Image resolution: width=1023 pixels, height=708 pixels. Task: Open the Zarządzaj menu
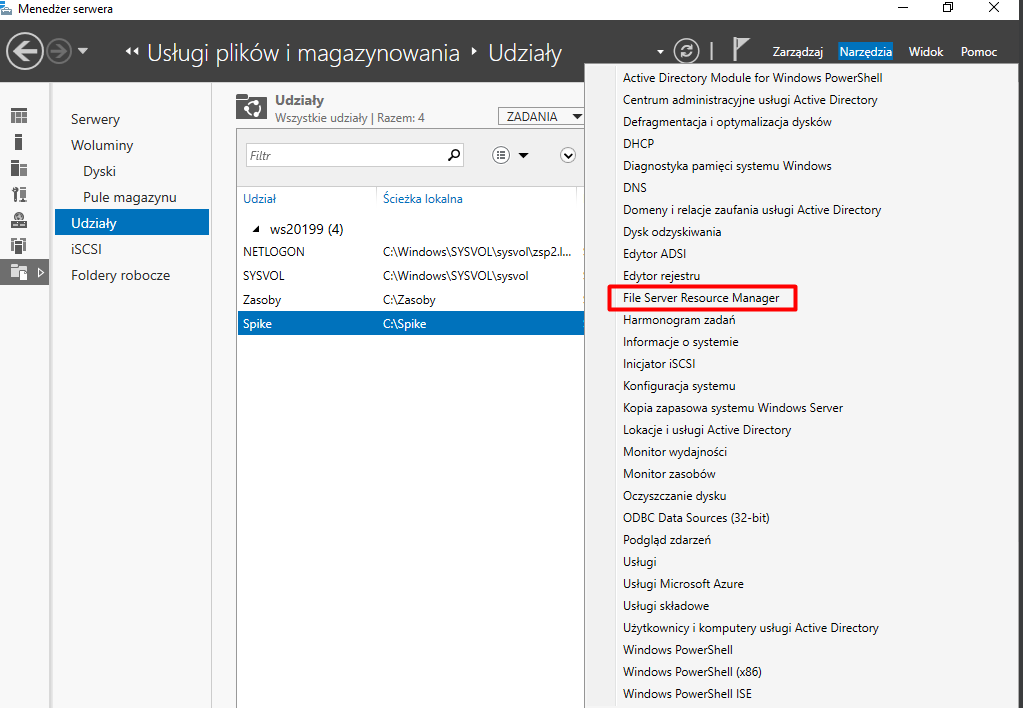pyautogui.click(x=797, y=52)
